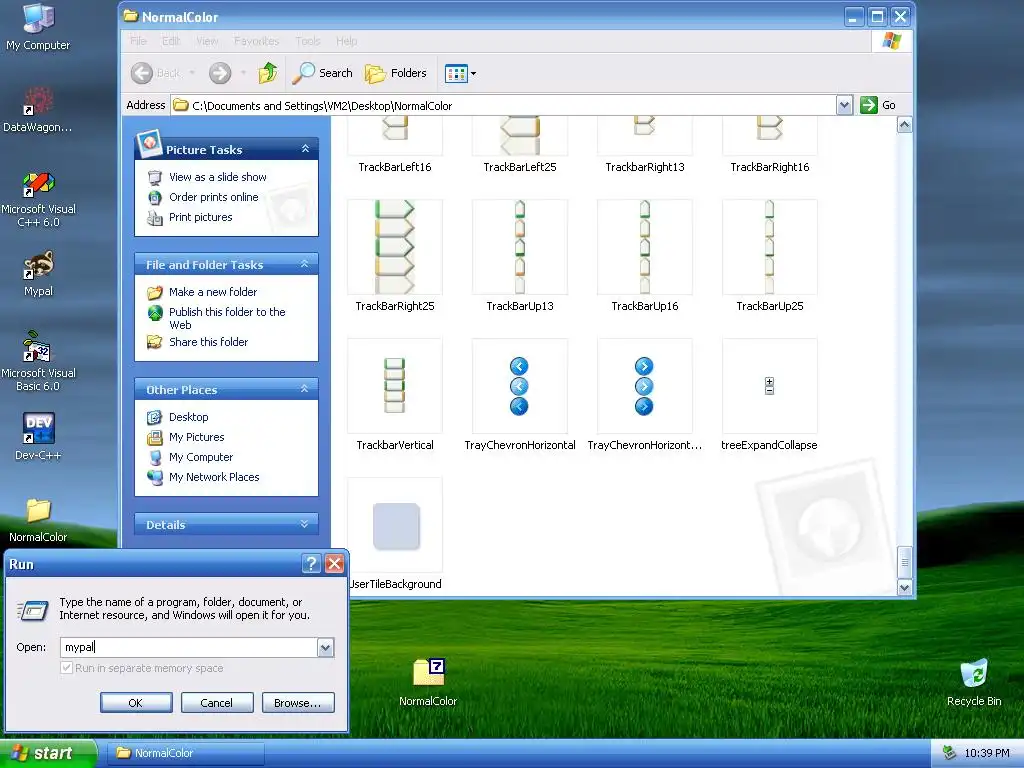Click the TrackbarRight13 file name
The width and height of the screenshot is (1024, 768).
(645, 167)
